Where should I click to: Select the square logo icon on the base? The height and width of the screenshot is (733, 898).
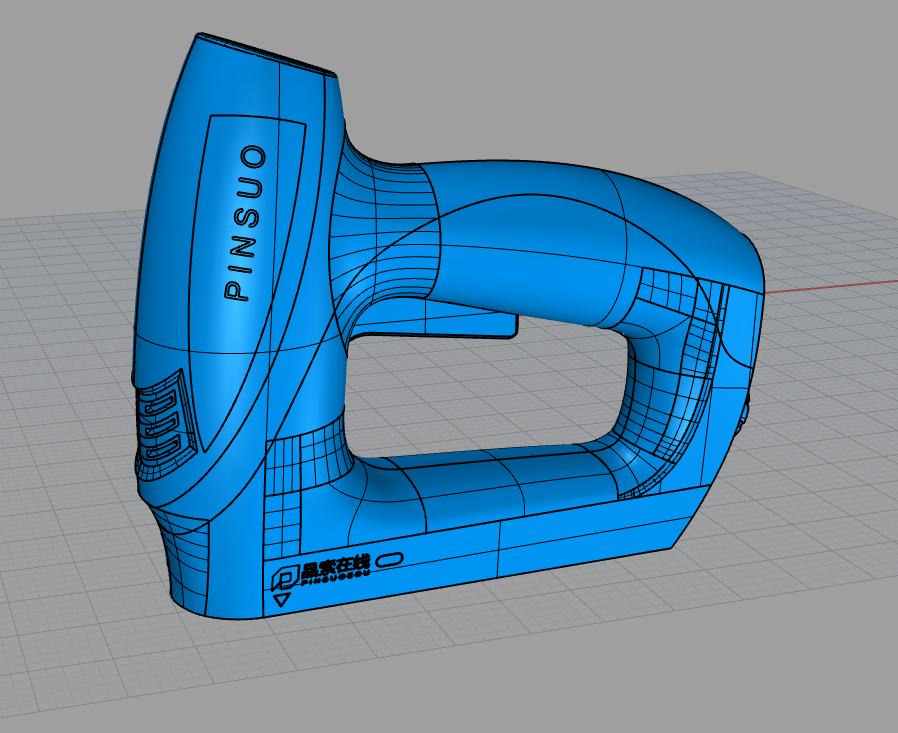pos(284,576)
